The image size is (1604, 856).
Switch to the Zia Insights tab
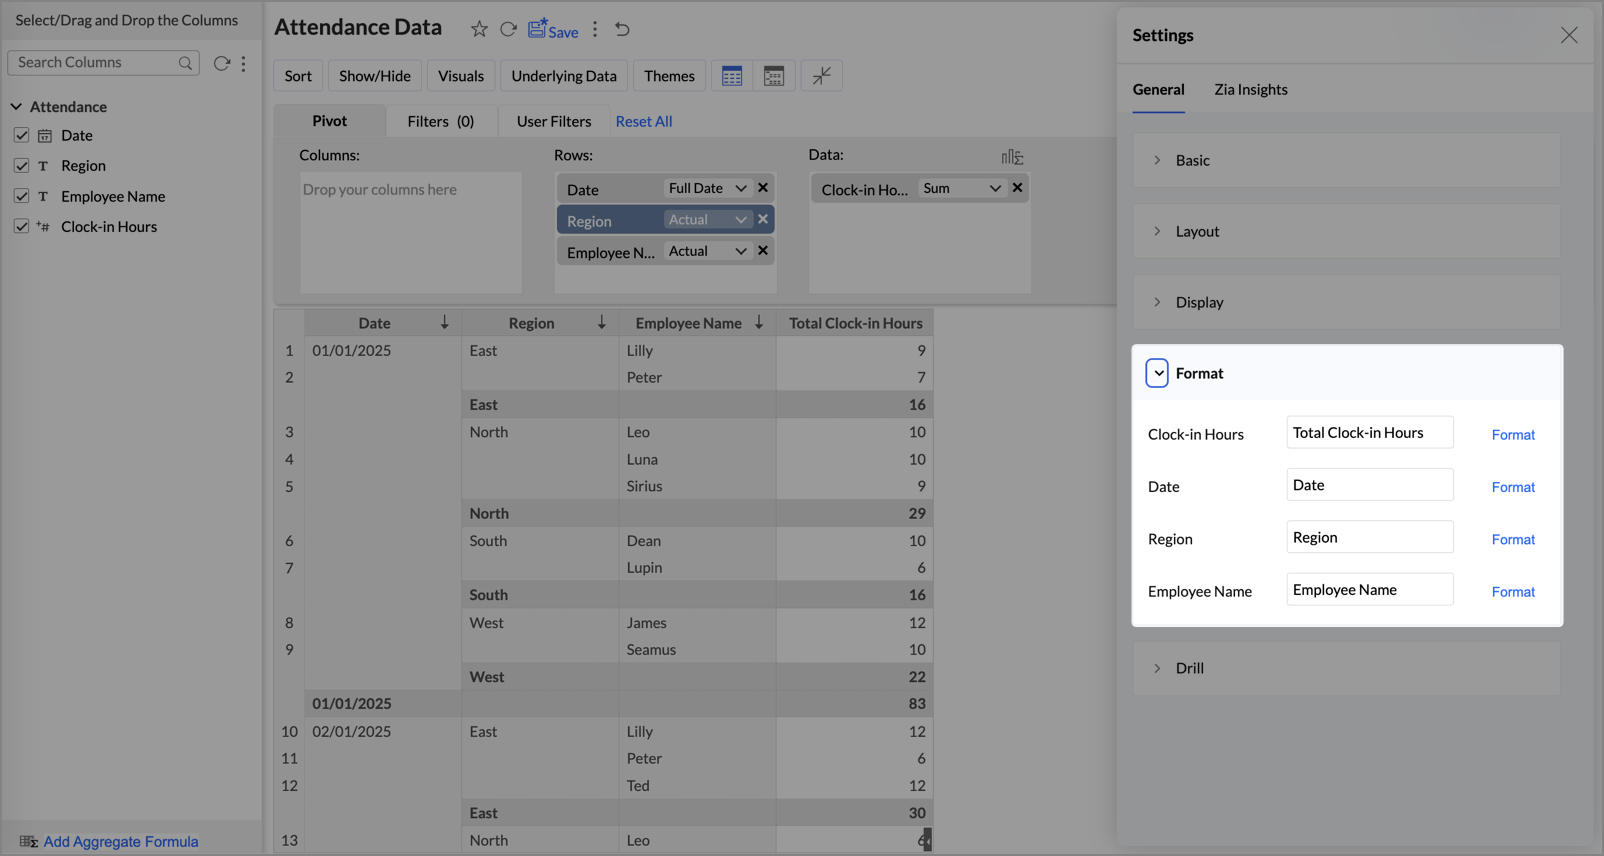(1250, 89)
